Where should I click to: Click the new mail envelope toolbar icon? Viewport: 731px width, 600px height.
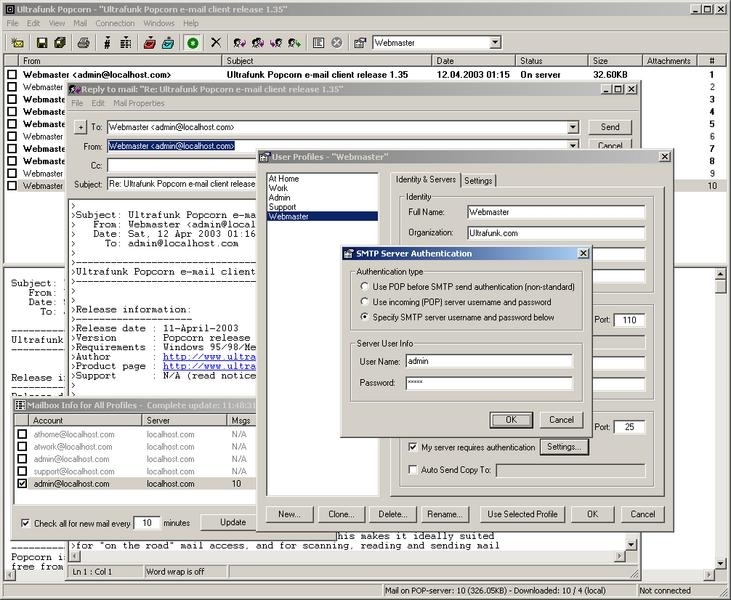pos(17,43)
